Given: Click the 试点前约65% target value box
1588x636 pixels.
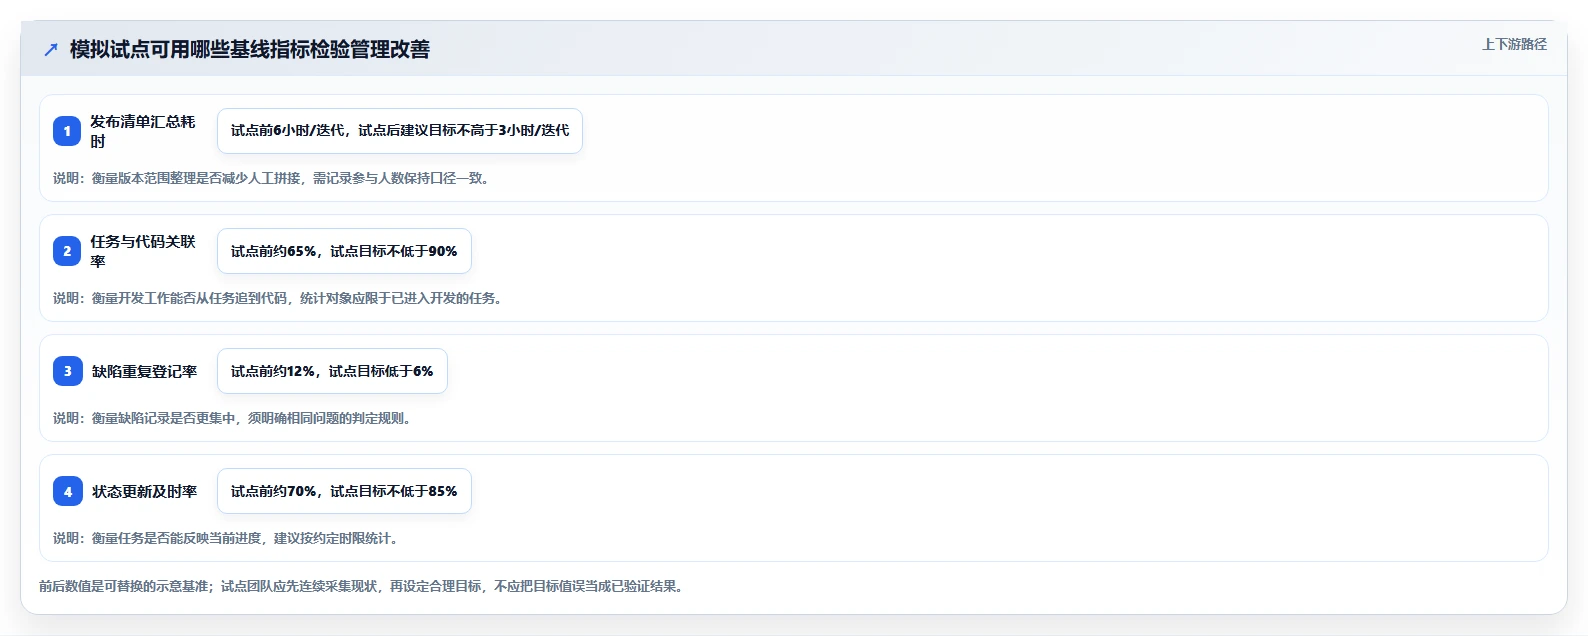Looking at the screenshot, I should pos(344,251).
